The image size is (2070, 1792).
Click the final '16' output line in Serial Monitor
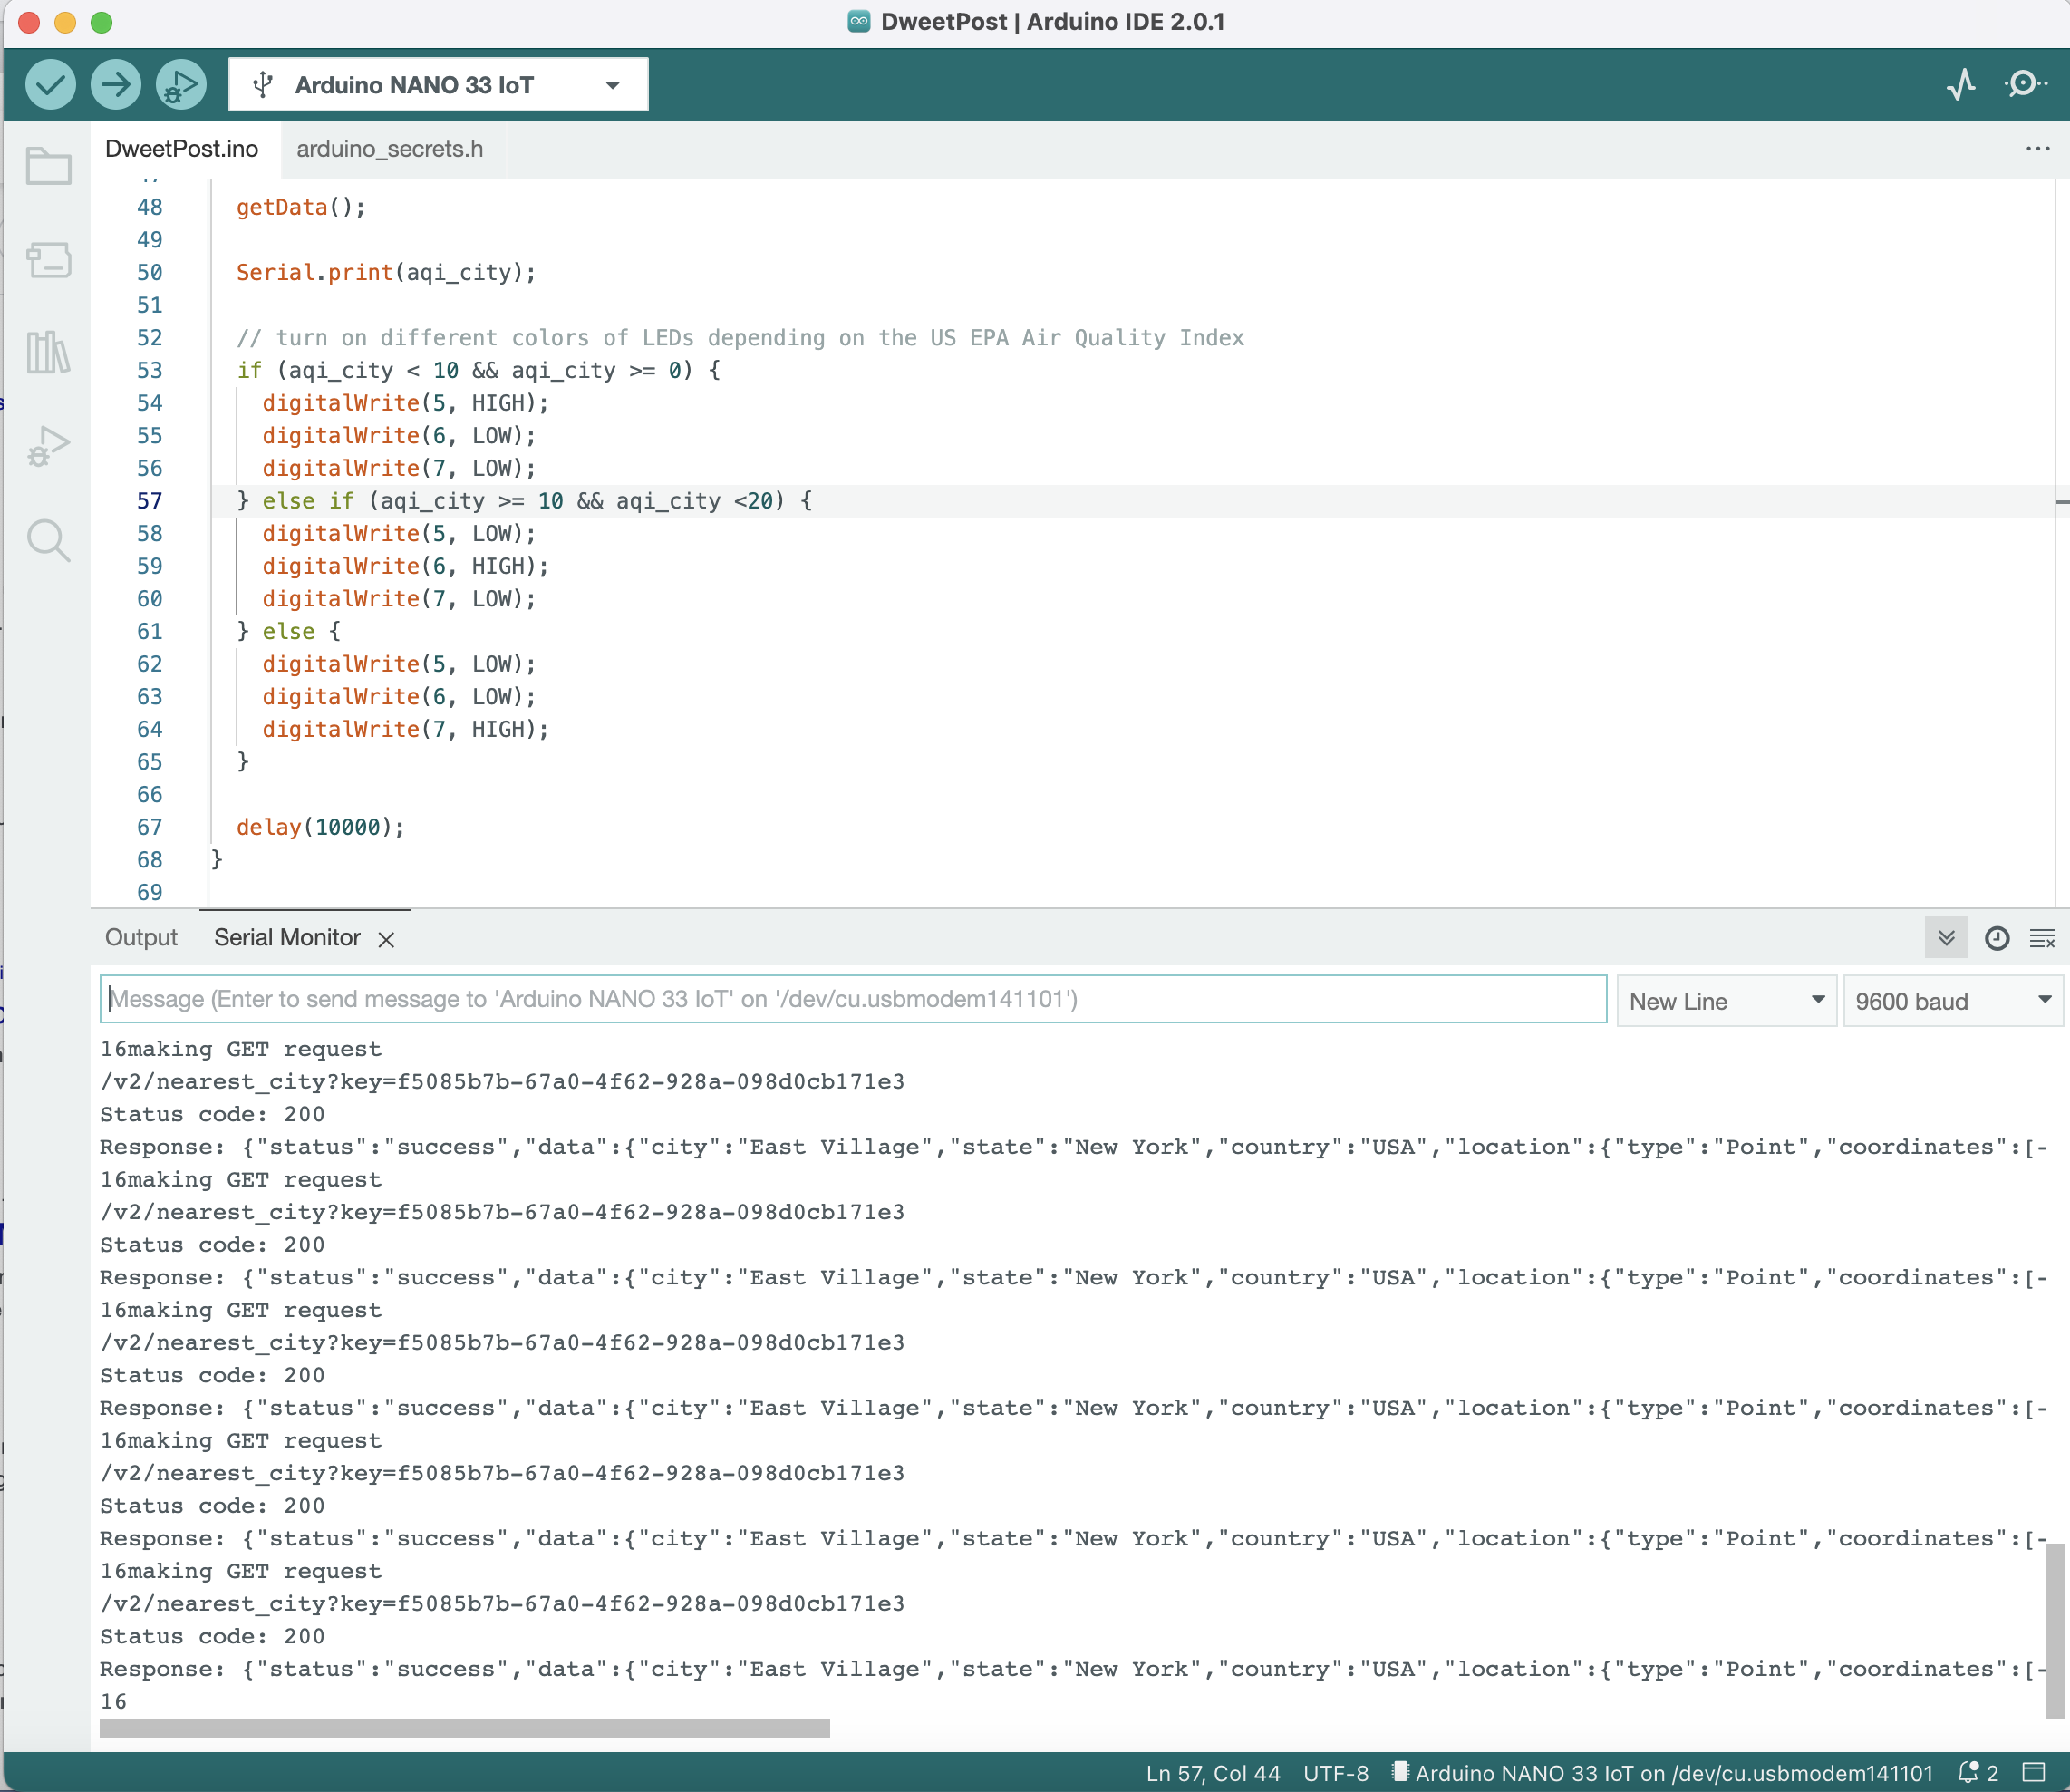pos(113,1702)
